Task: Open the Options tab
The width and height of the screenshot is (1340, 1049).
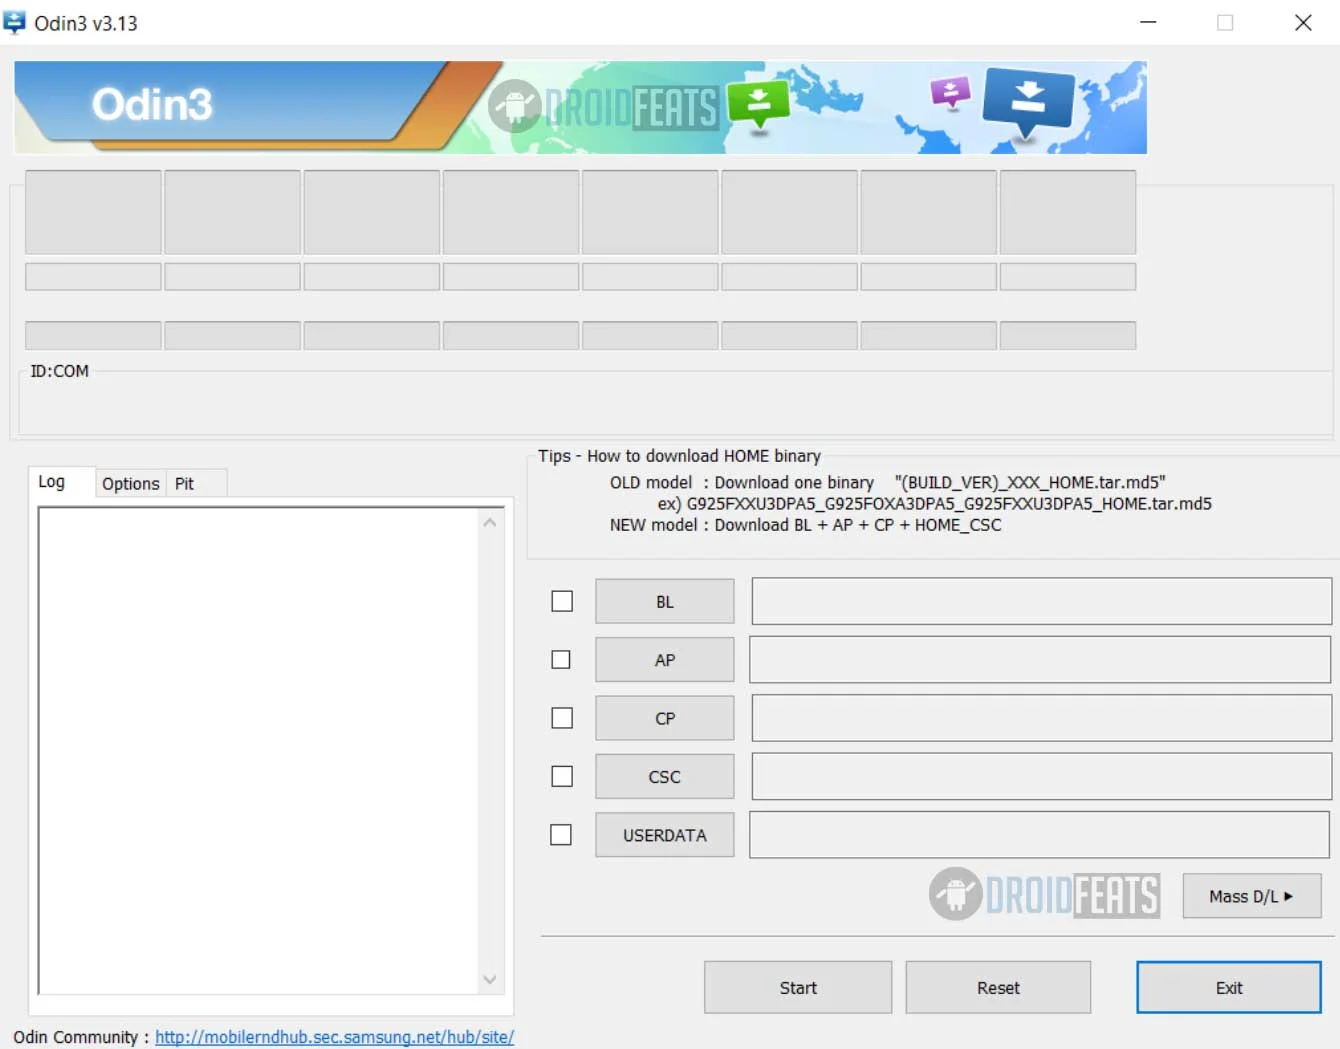Action: (130, 483)
